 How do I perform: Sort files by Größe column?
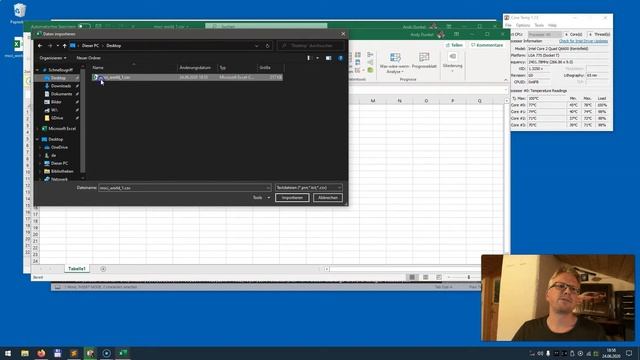(x=270, y=67)
